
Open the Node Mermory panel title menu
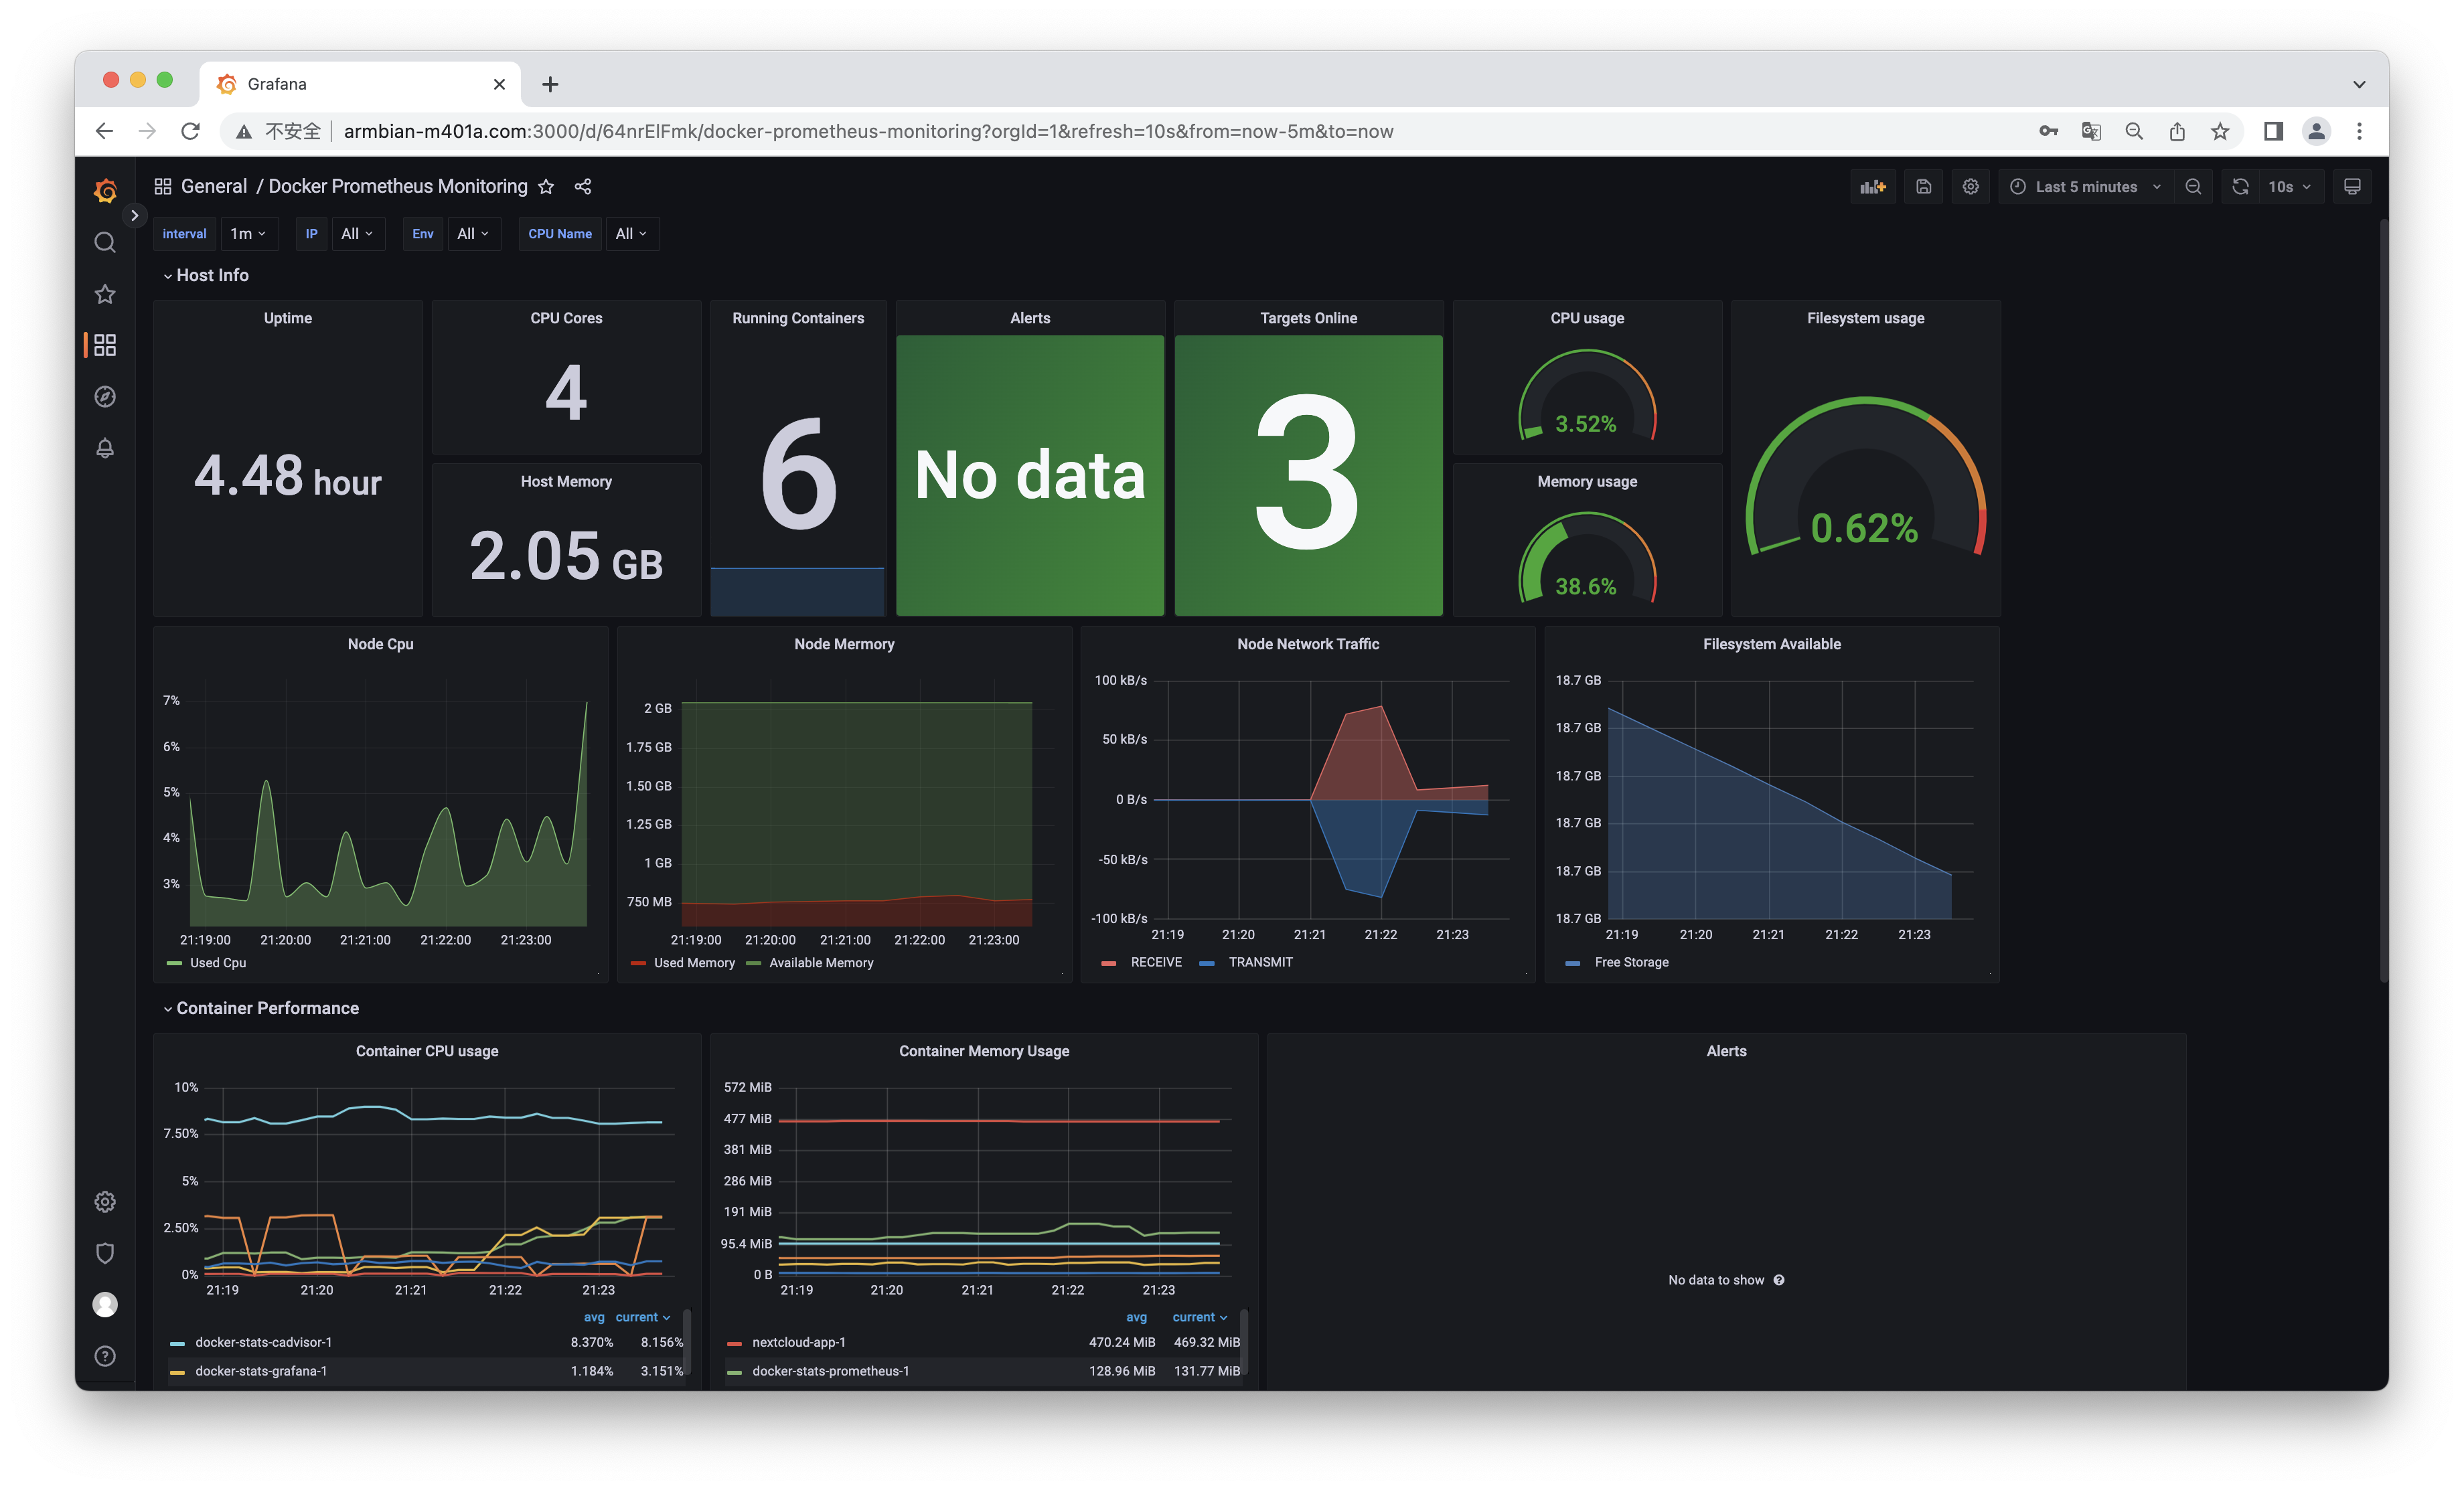844,644
